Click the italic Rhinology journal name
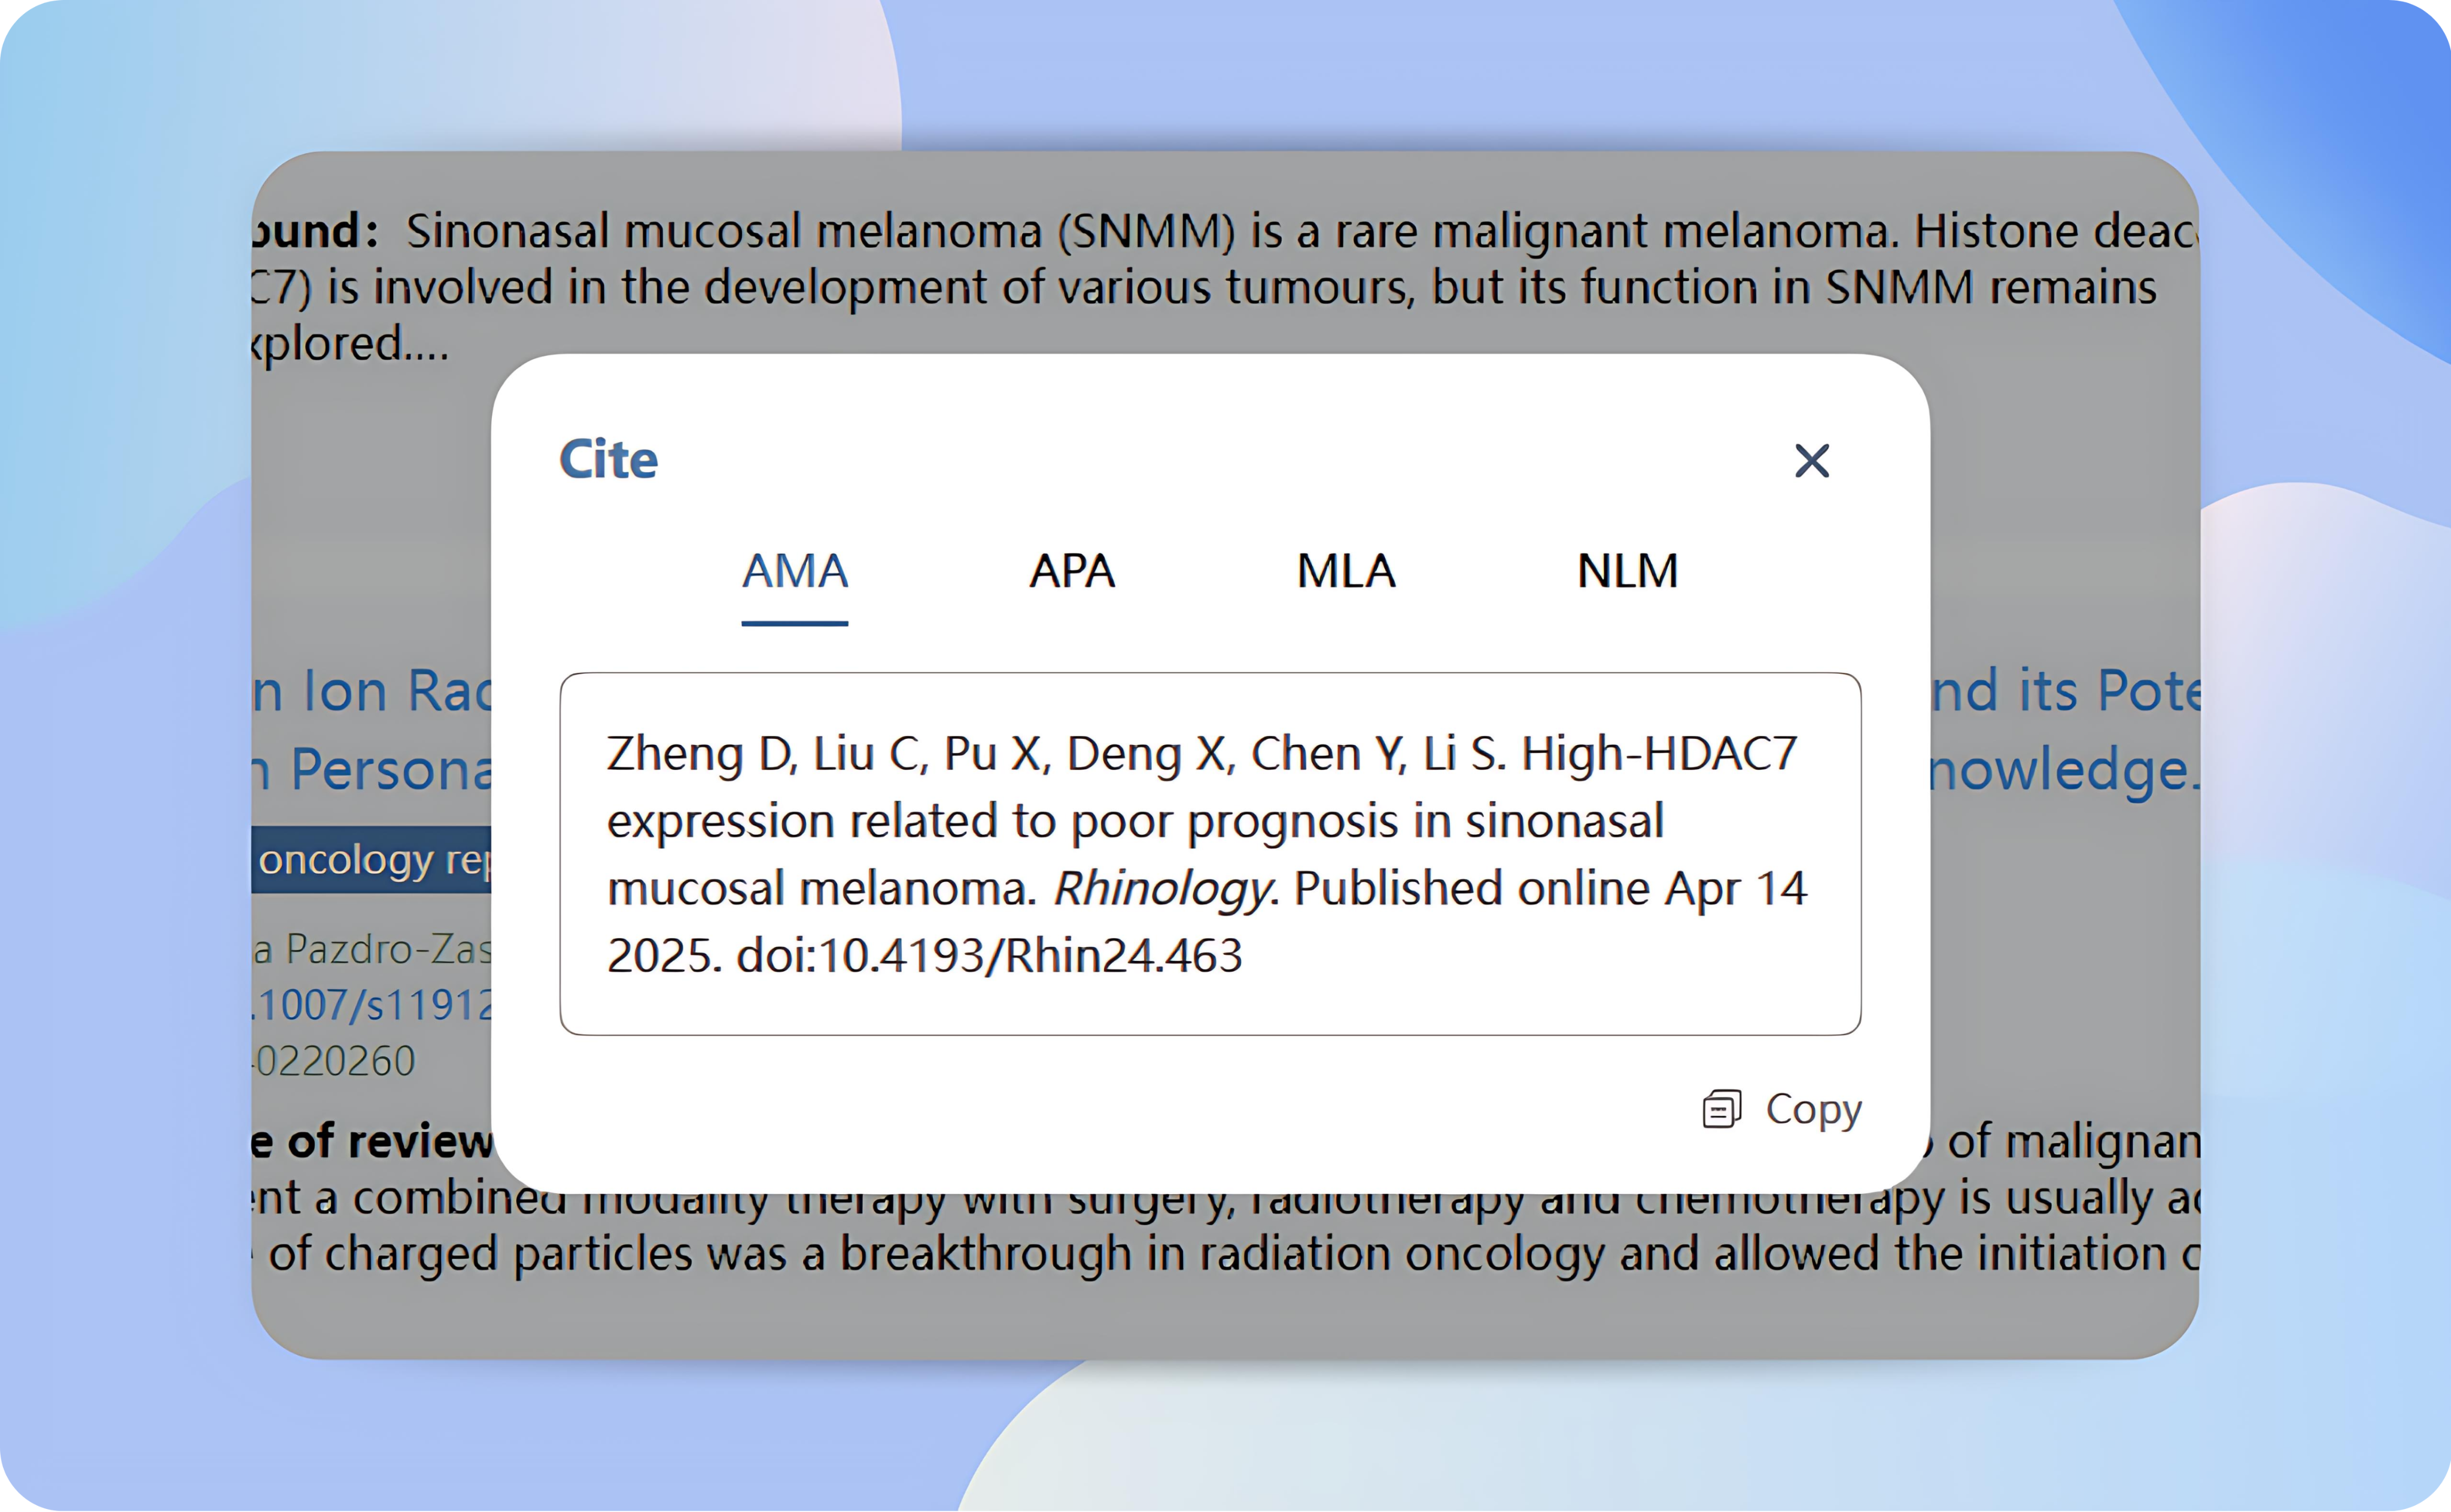 1162,888
